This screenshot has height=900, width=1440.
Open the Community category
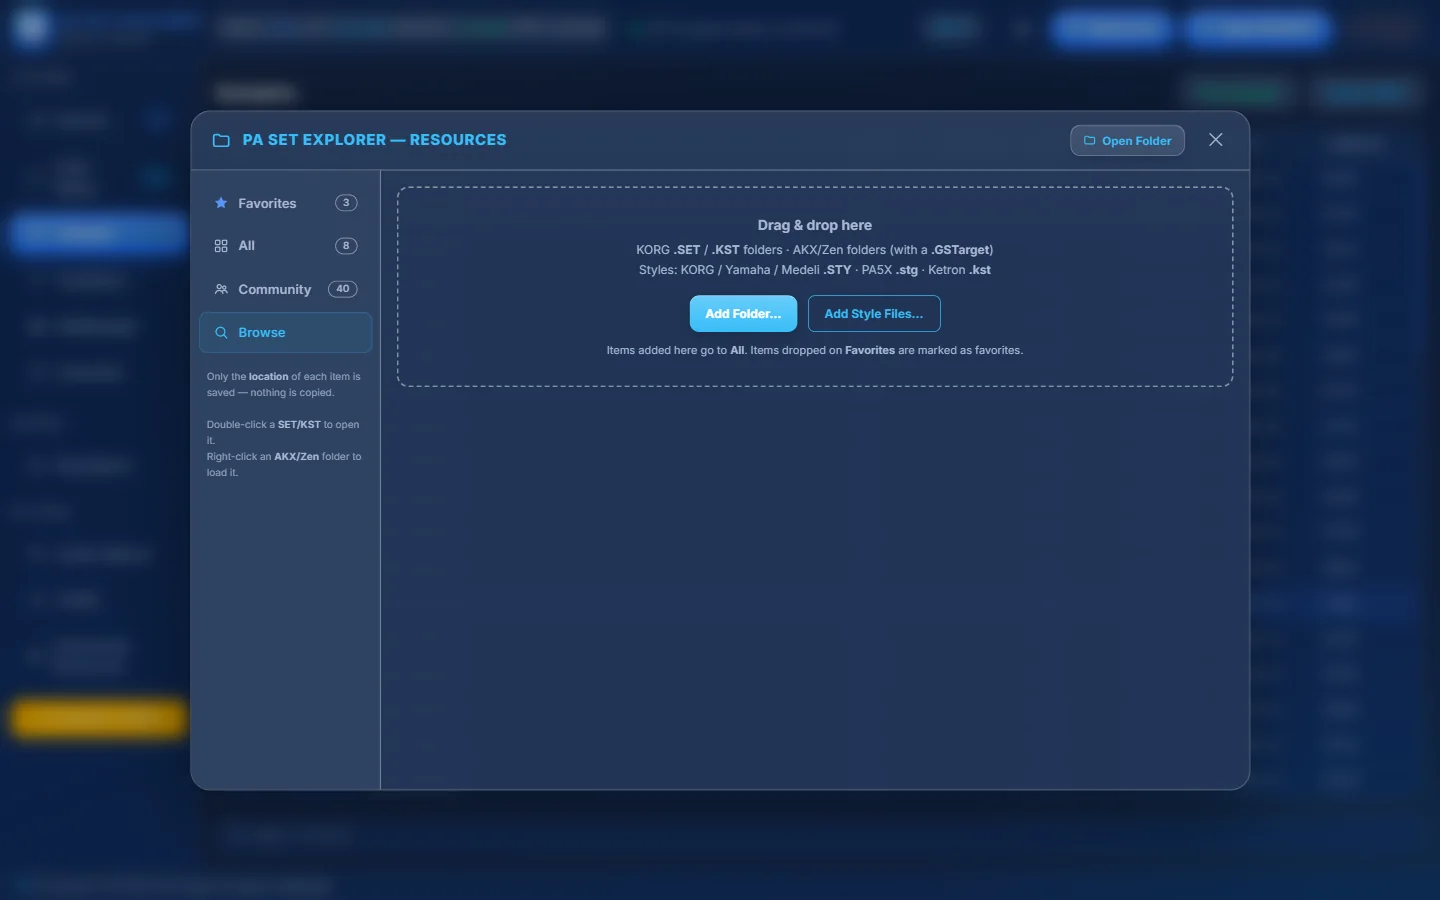pyautogui.click(x=285, y=289)
